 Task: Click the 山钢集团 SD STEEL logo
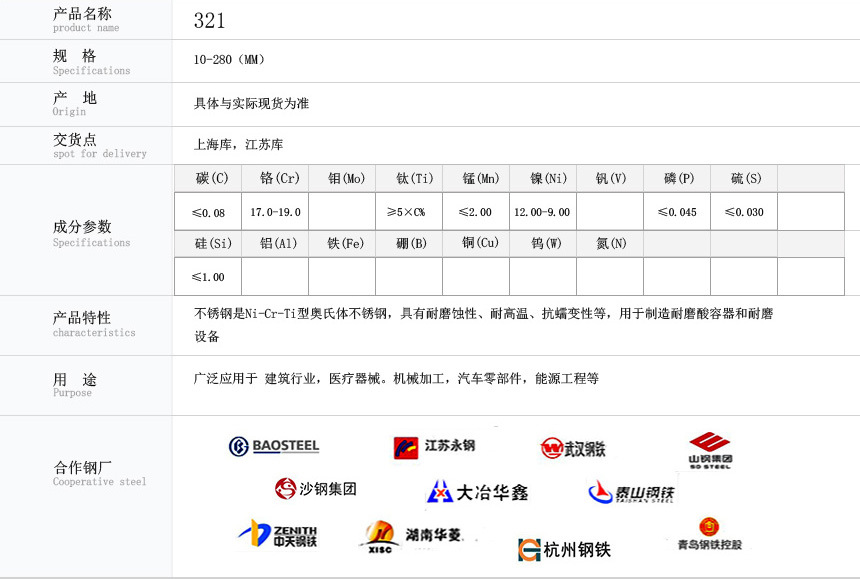(x=710, y=451)
